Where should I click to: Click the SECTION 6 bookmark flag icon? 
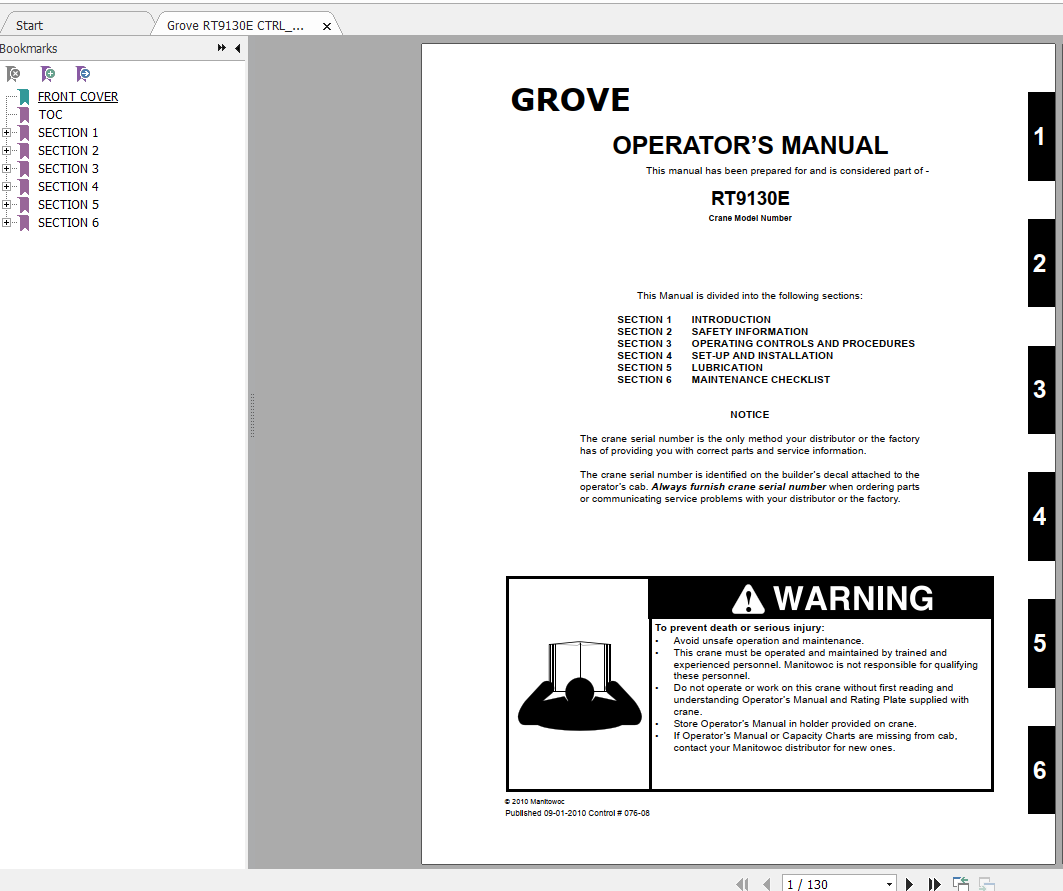(24, 222)
